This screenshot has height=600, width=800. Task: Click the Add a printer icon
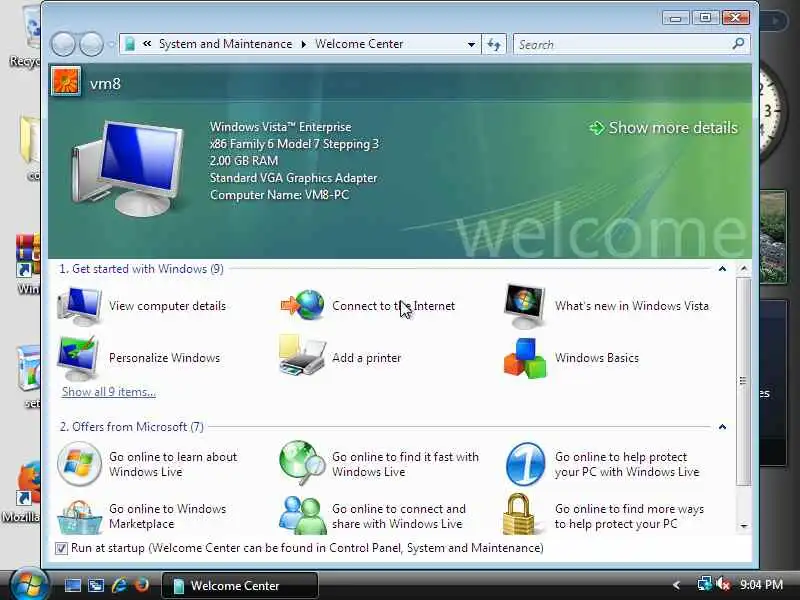click(302, 356)
